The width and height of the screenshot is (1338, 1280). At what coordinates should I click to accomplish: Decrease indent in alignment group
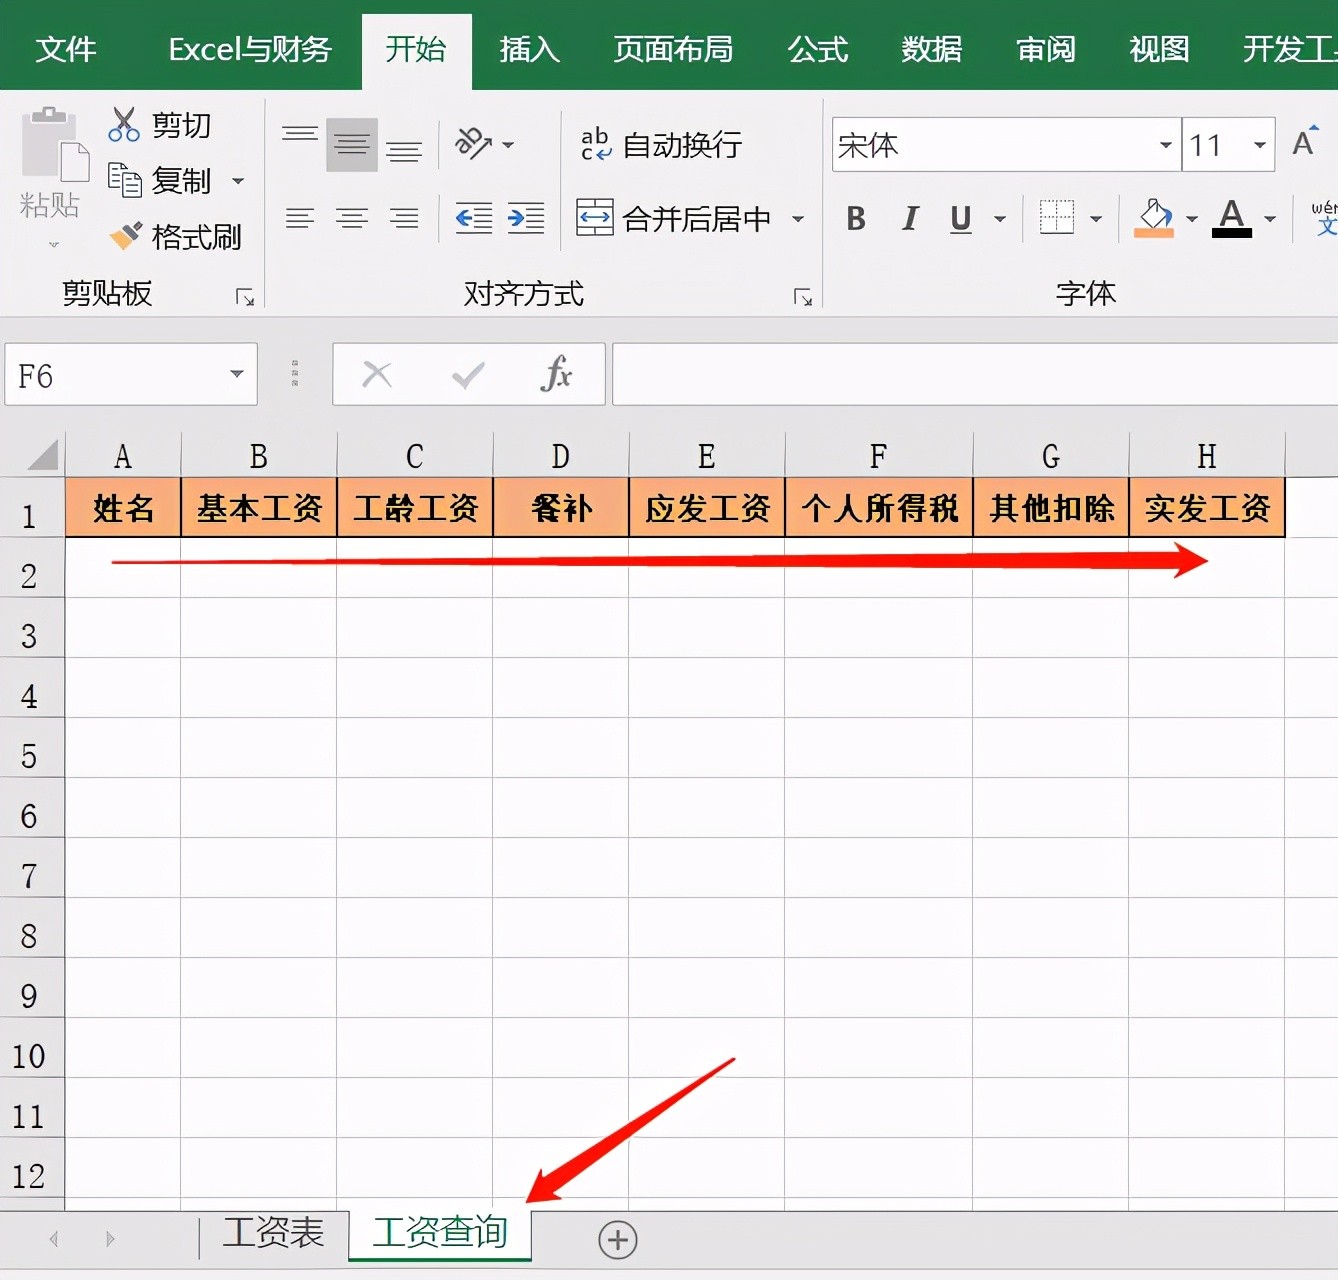point(473,218)
